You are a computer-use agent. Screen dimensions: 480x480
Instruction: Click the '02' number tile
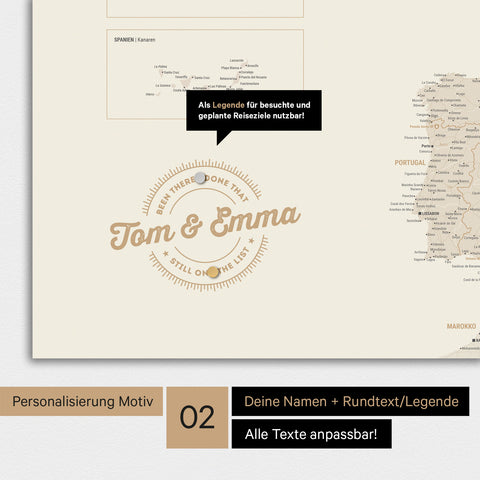(197, 417)
